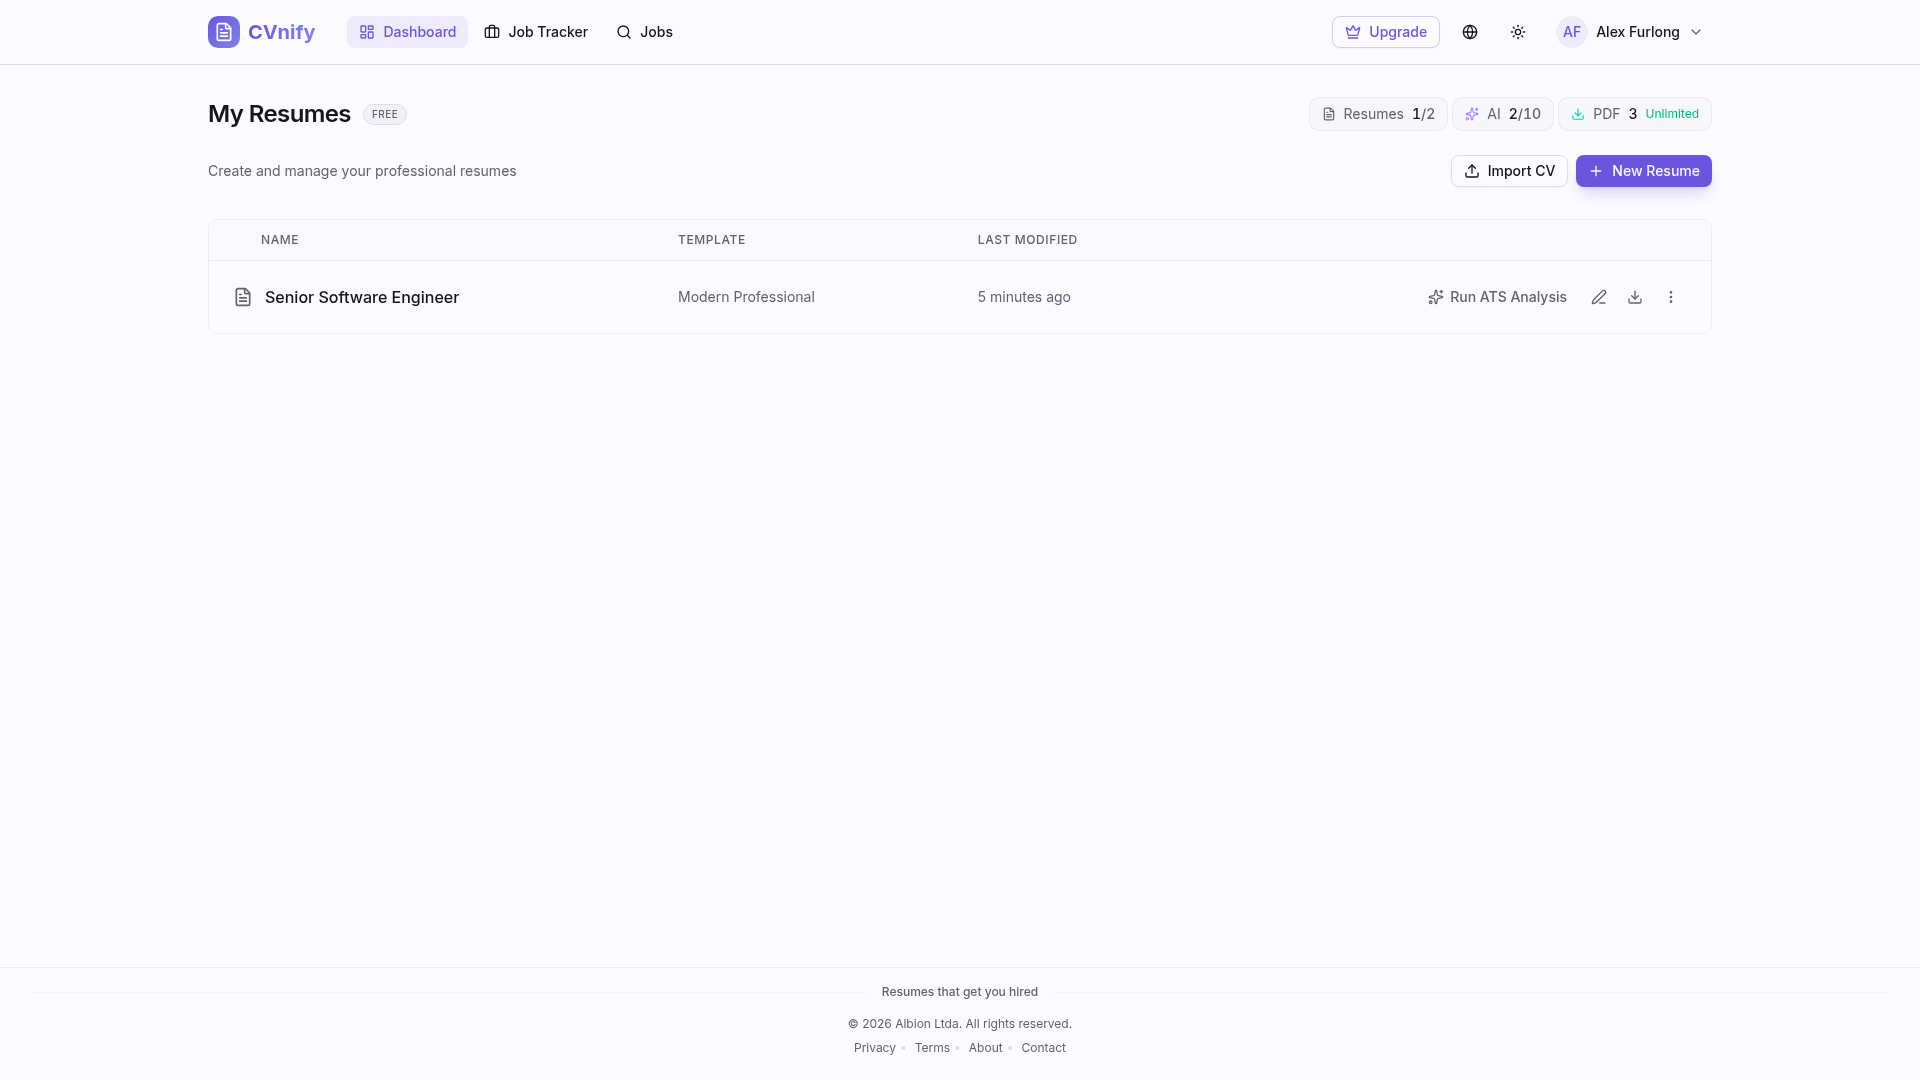Viewport: 1920px width, 1080px height.
Task: Click the AF avatar circle
Action: [1571, 31]
